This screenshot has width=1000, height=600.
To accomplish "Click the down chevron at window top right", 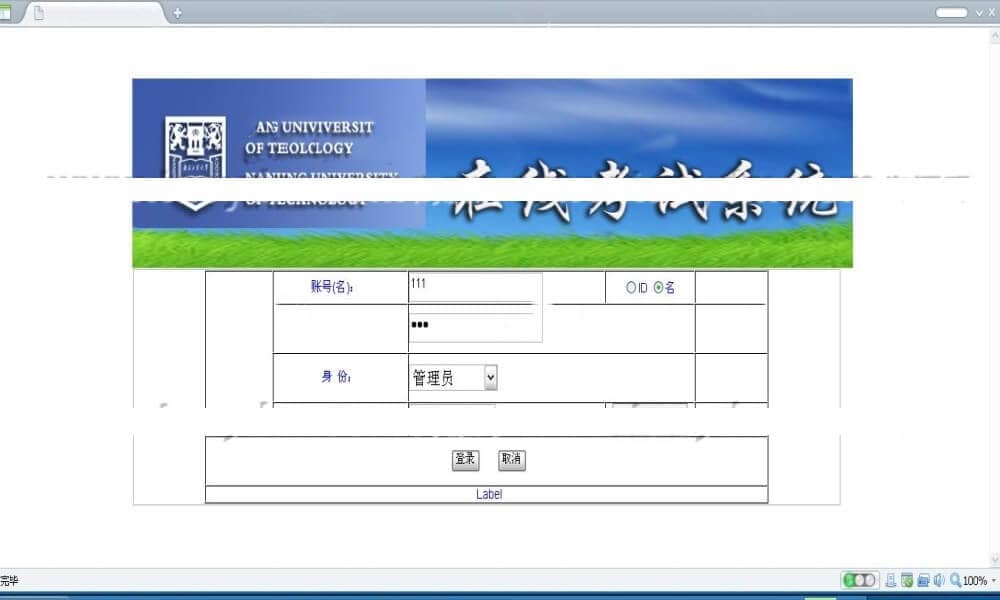I will pos(980,13).
